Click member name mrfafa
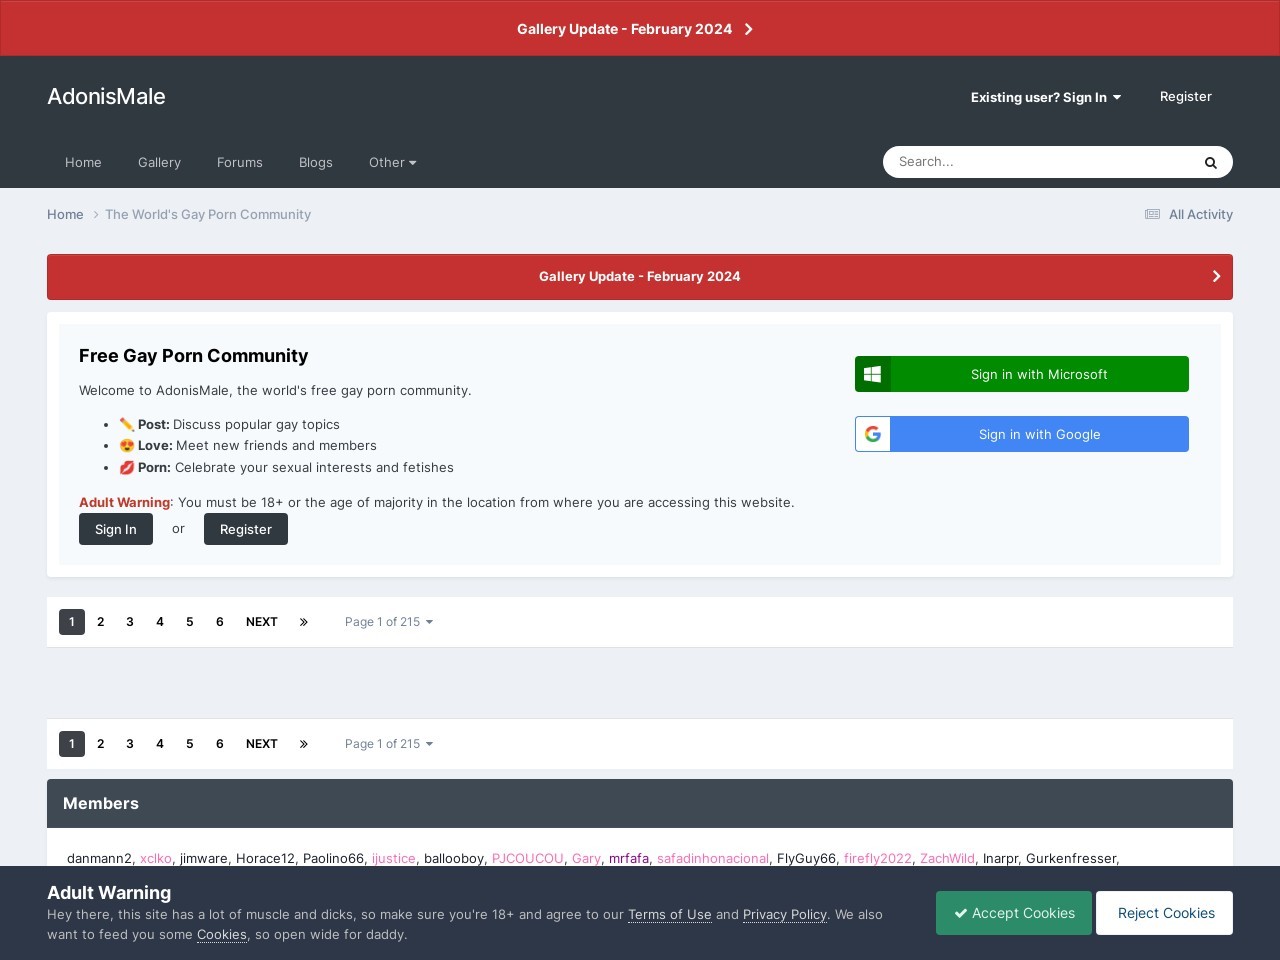 tap(629, 858)
